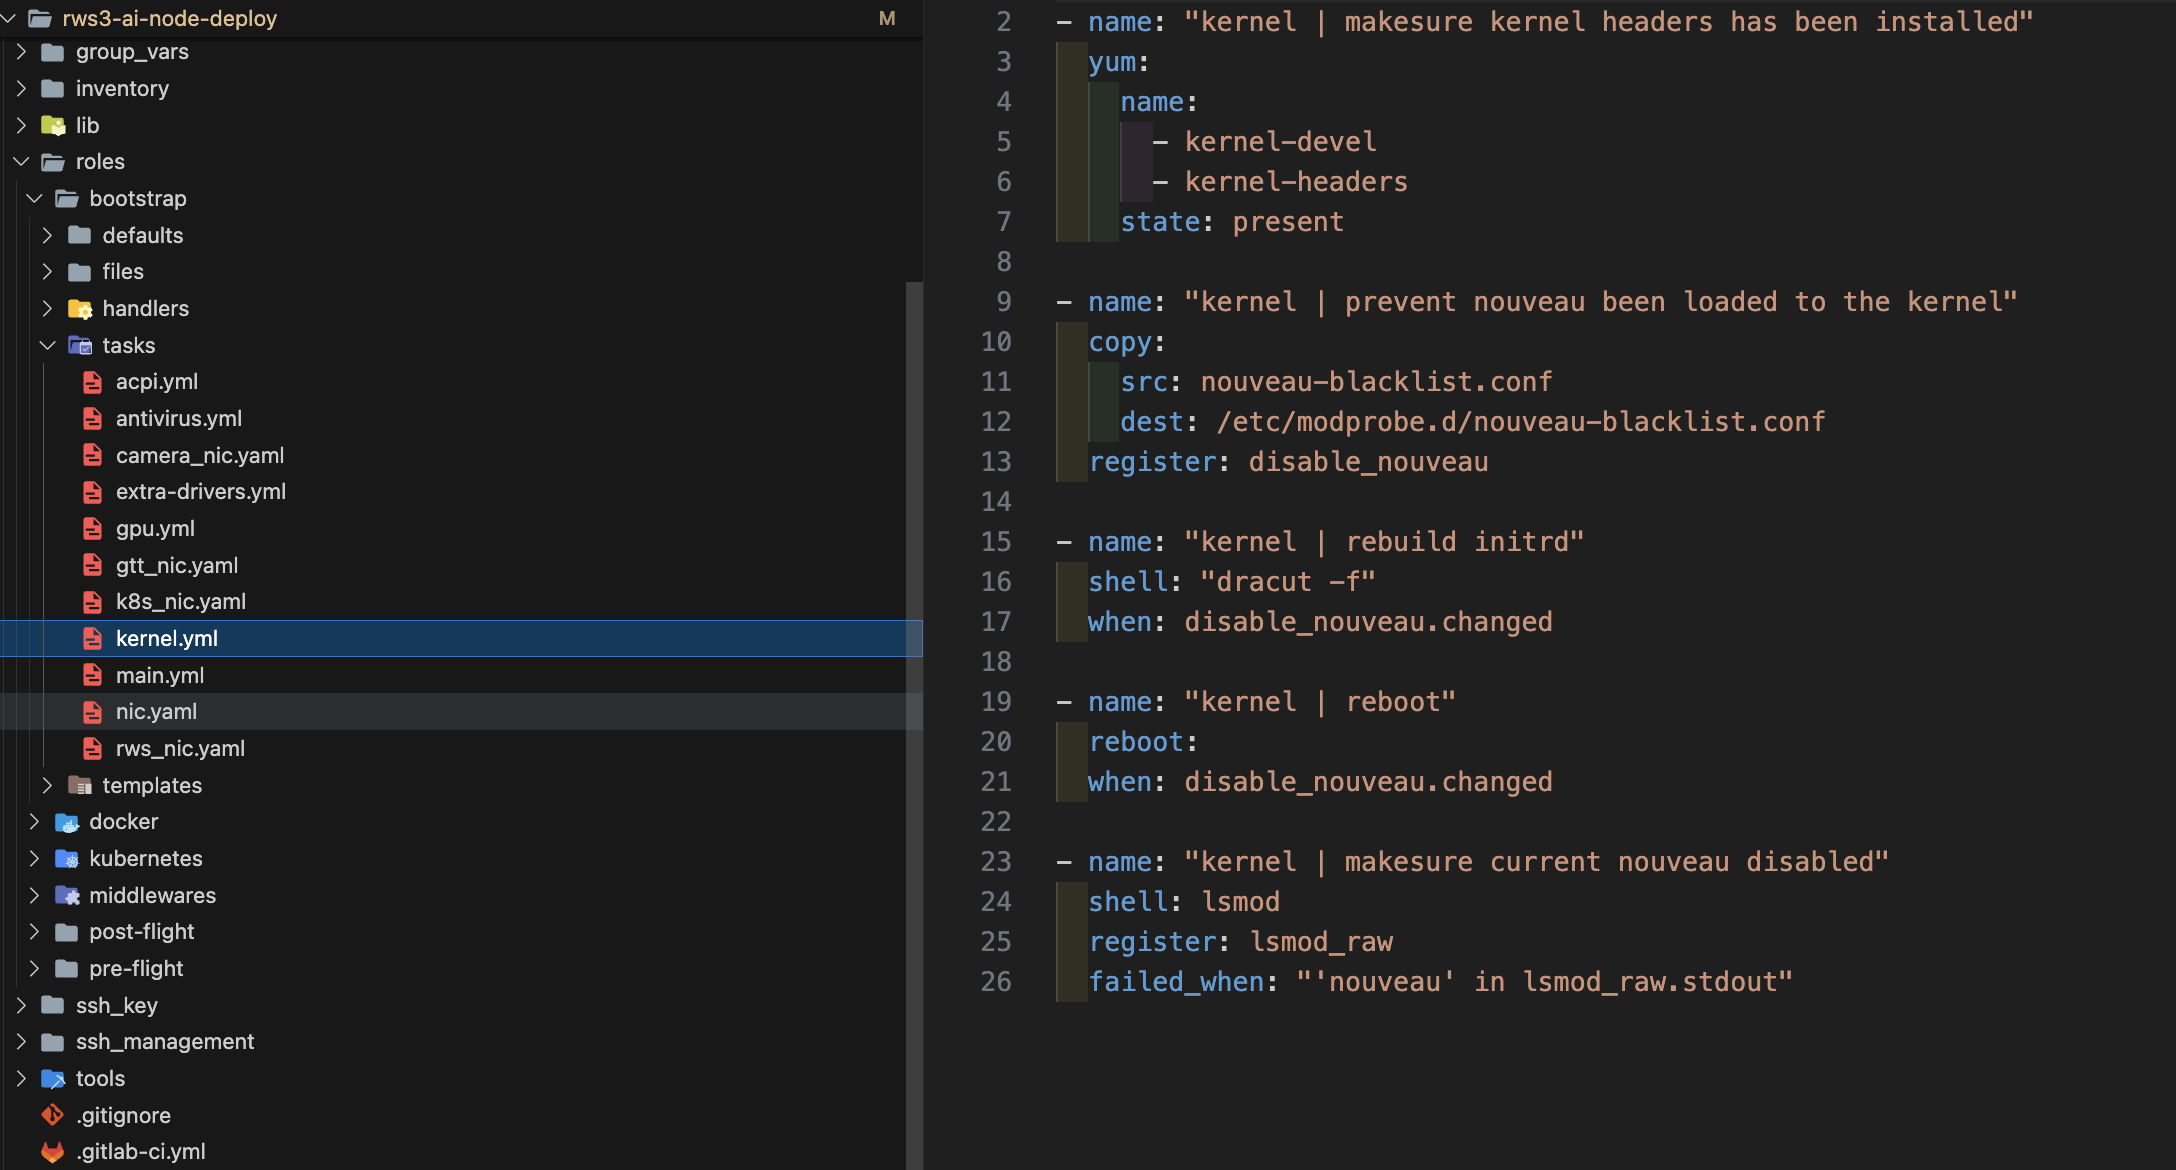2176x1170 pixels.
Task: Click the acpi.yml file icon
Action: click(92, 380)
